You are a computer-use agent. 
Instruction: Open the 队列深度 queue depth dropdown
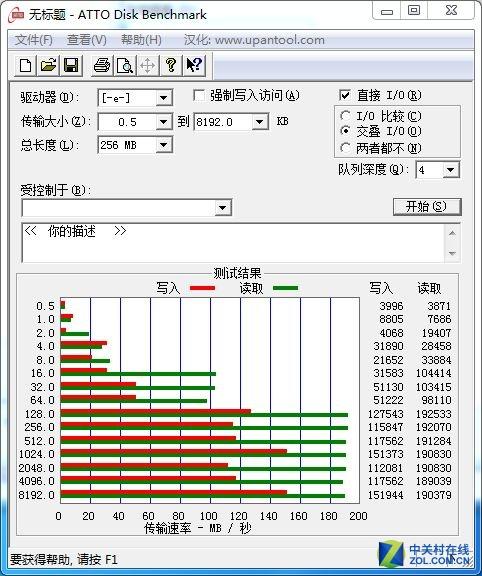coord(450,170)
